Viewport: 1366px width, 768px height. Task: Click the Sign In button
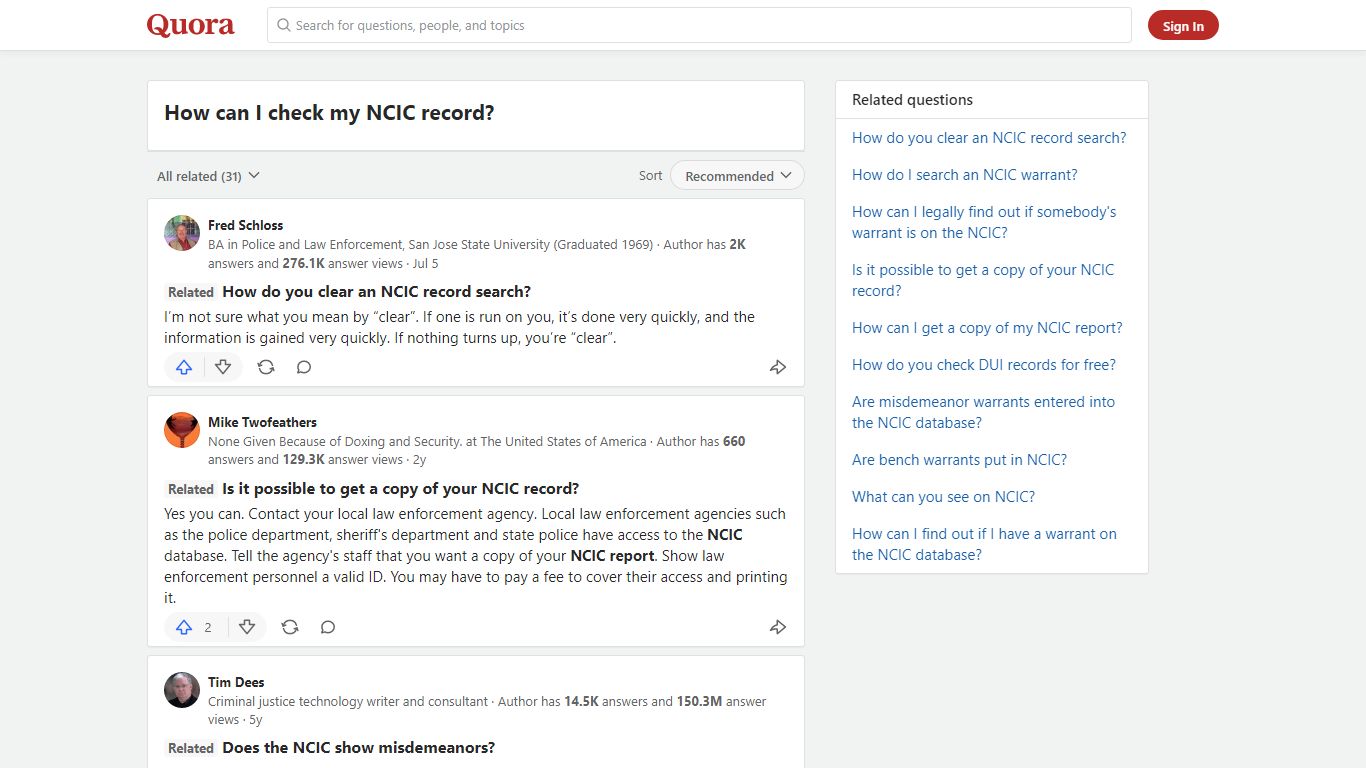(x=1183, y=26)
